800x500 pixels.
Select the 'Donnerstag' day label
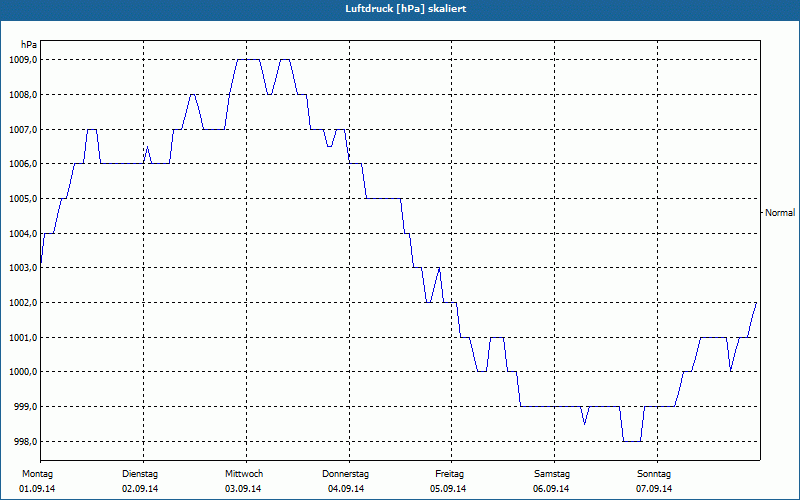pyautogui.click(x=345, y=474)
